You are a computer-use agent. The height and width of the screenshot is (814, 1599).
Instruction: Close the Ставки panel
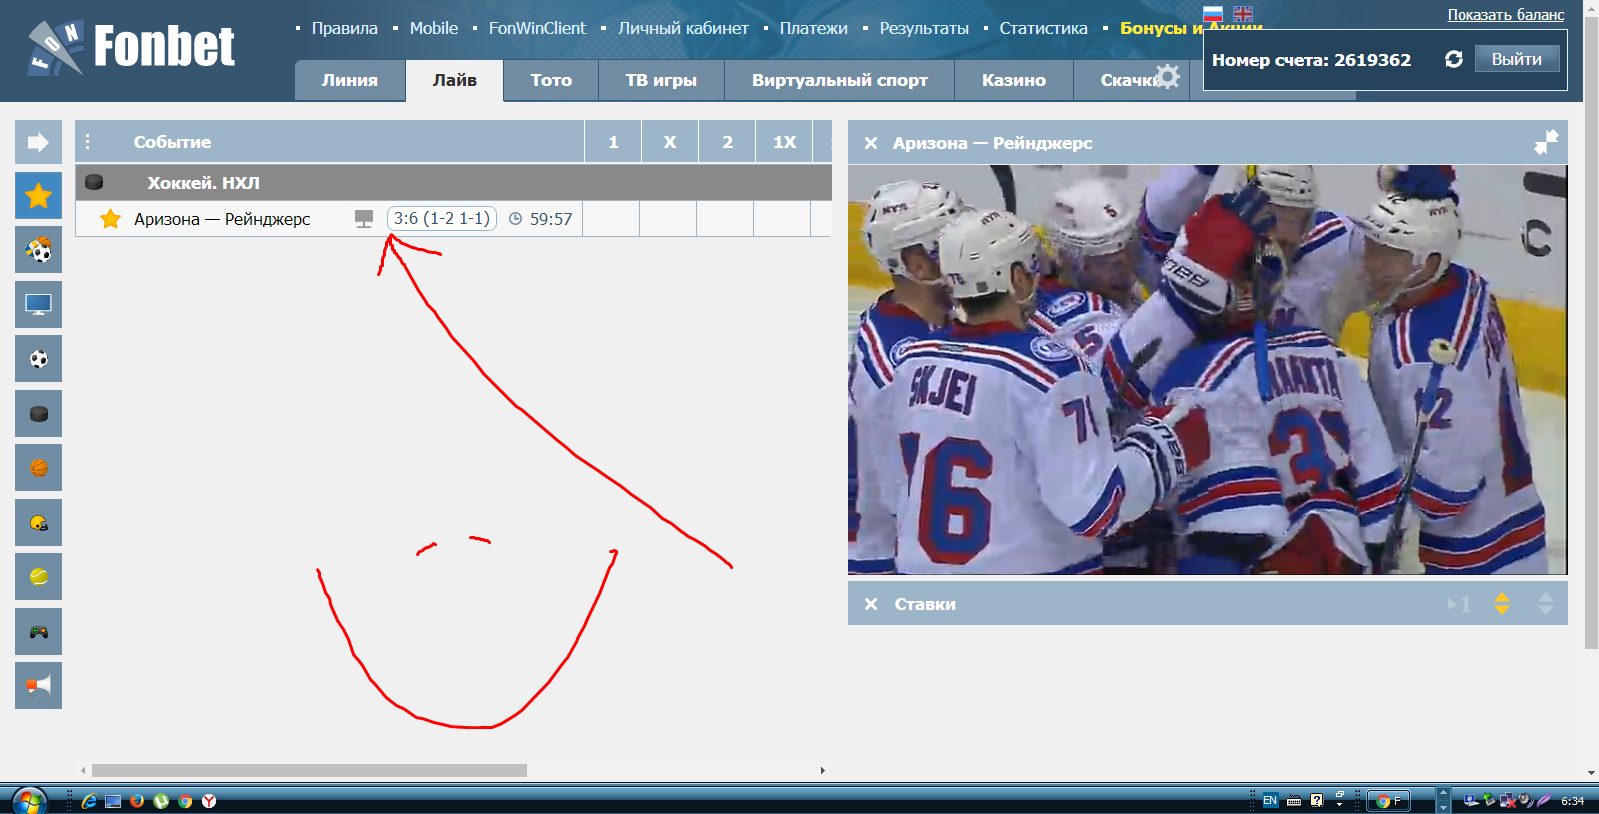[x=871, y=604]
